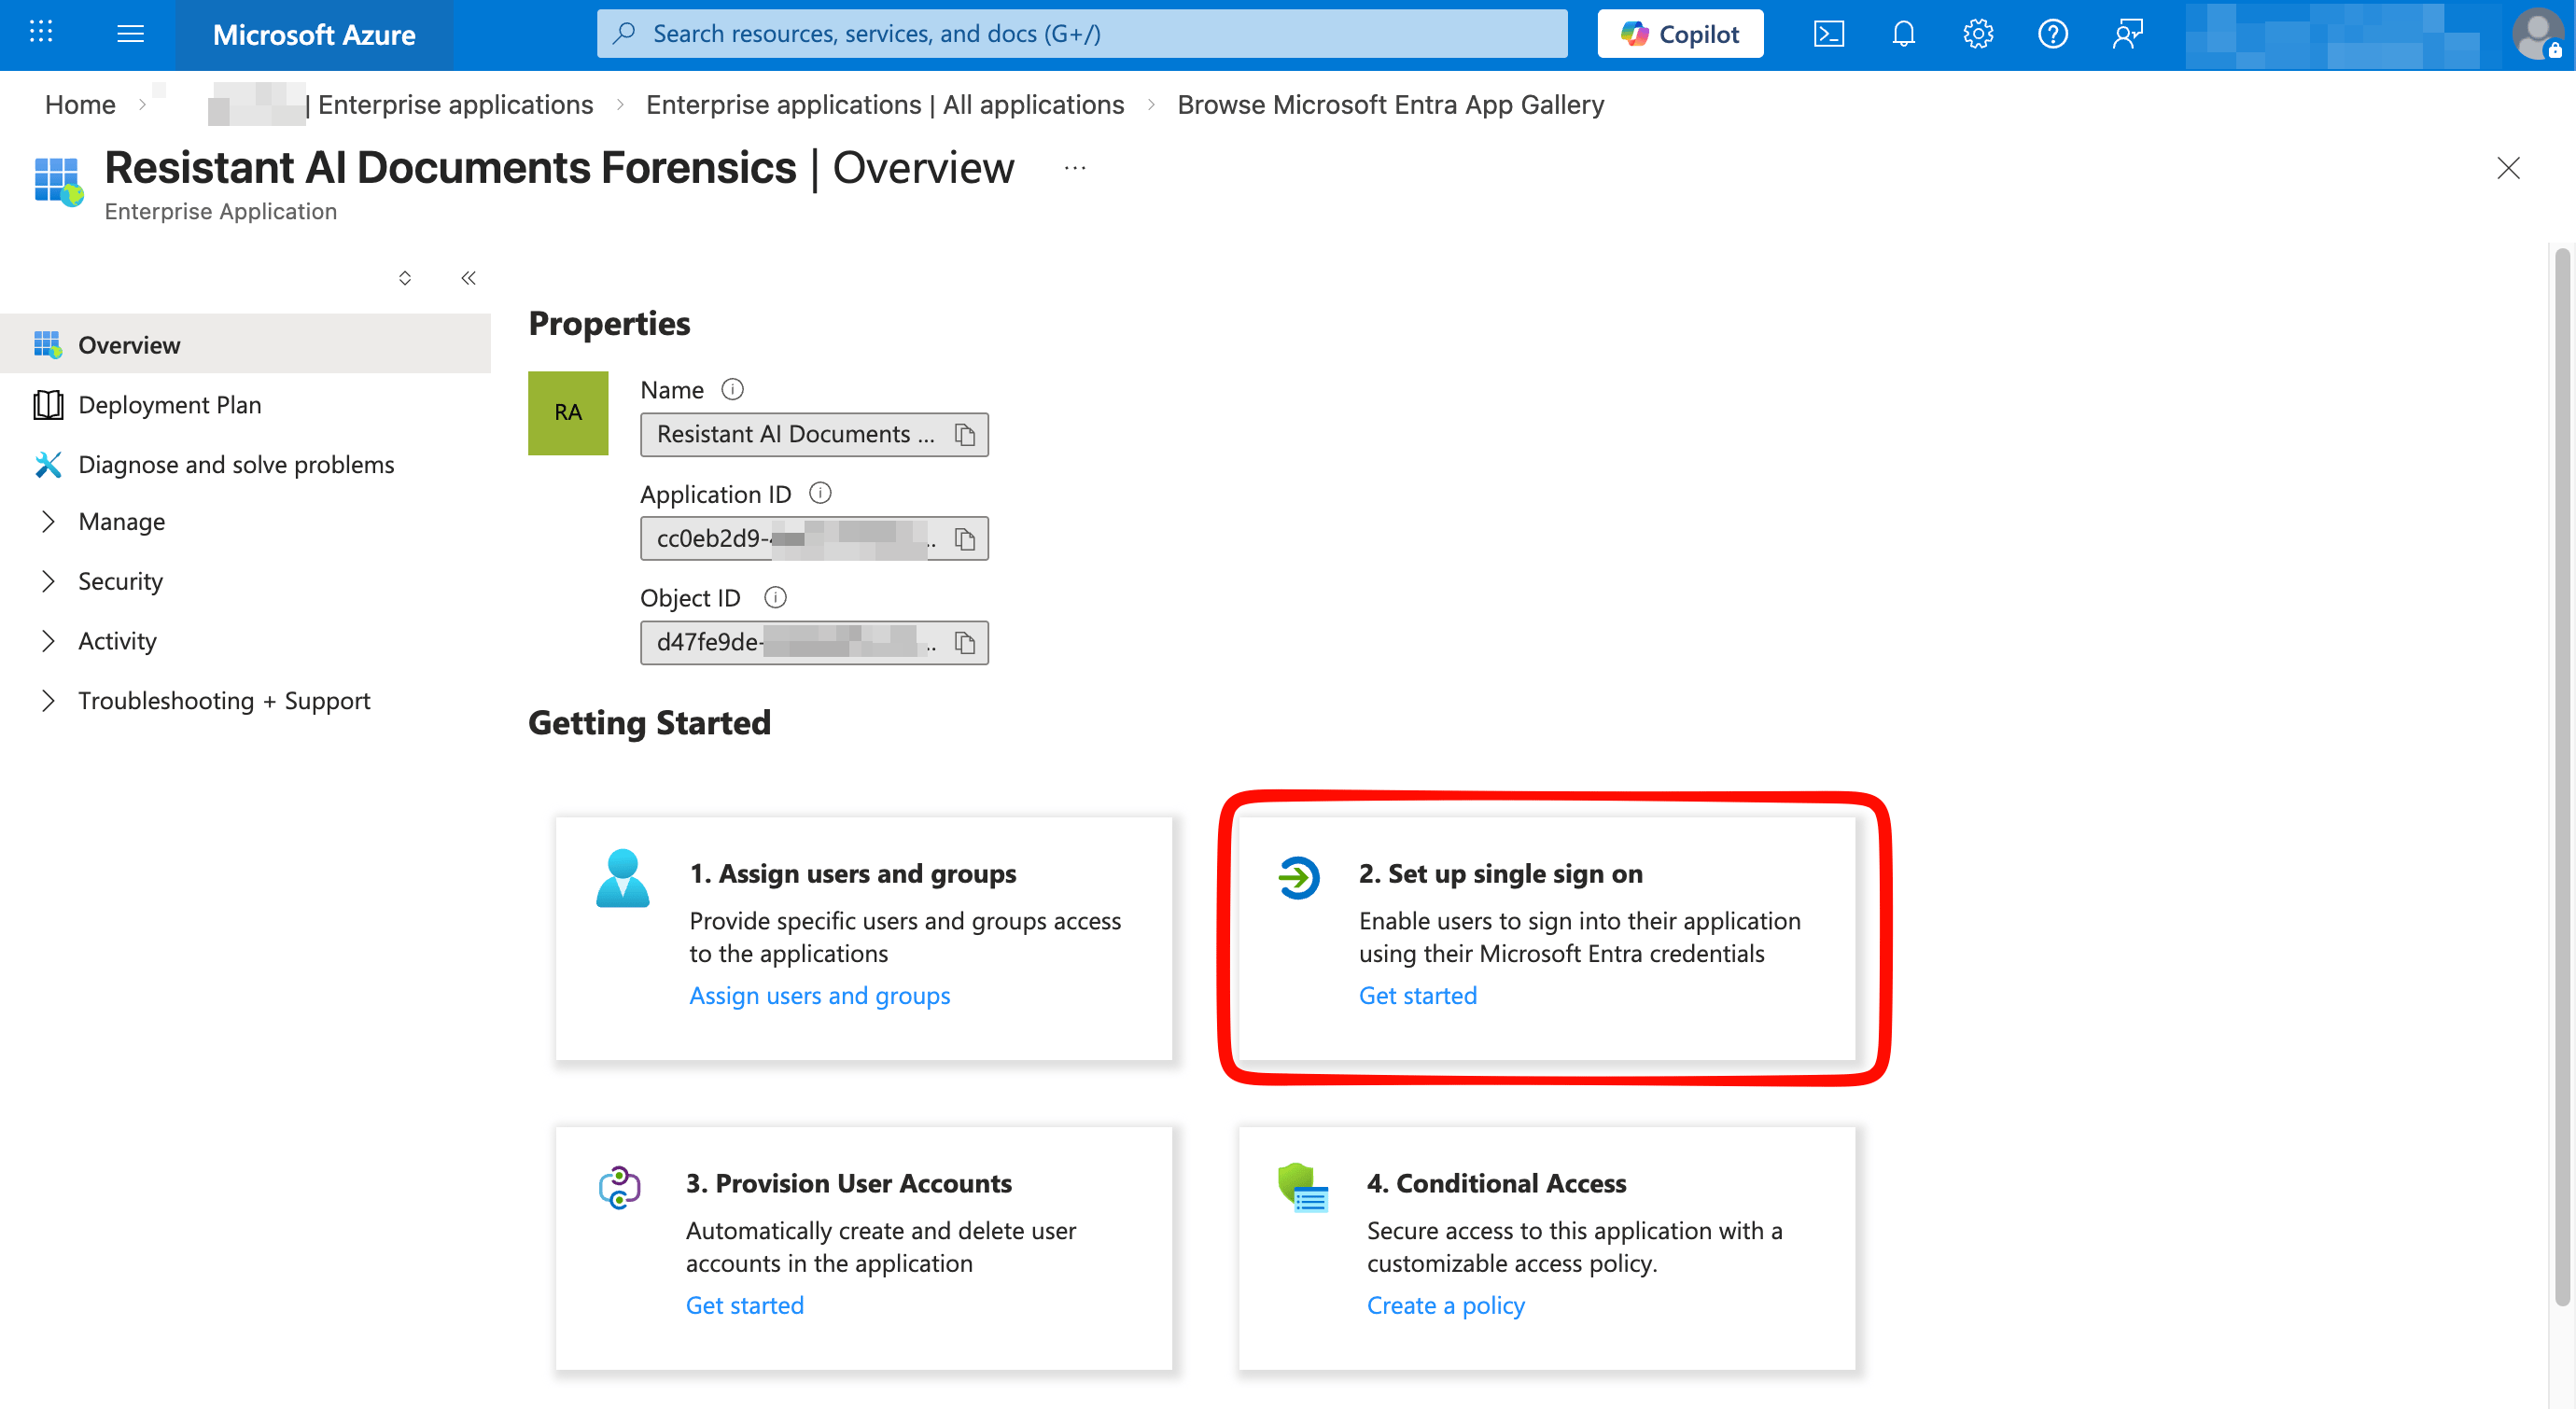This screenshot has width=2576, height=1409.
Task: Click the Create a policy link
Action: tap(1445, 1306)
